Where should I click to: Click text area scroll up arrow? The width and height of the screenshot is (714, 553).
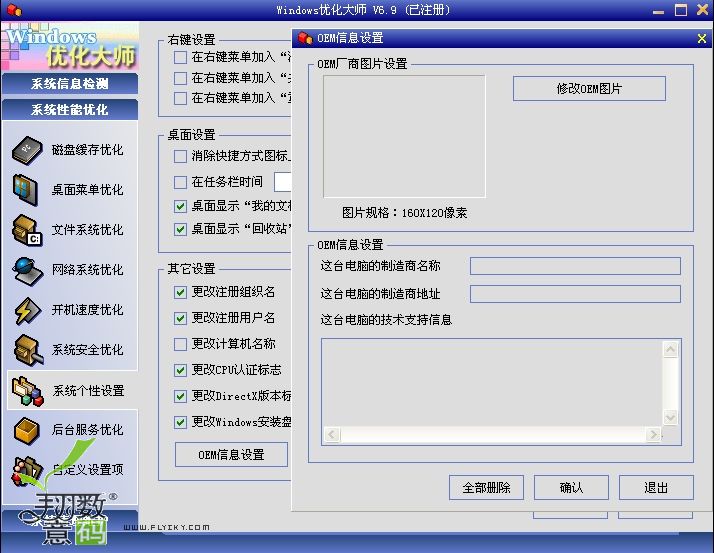670,349
